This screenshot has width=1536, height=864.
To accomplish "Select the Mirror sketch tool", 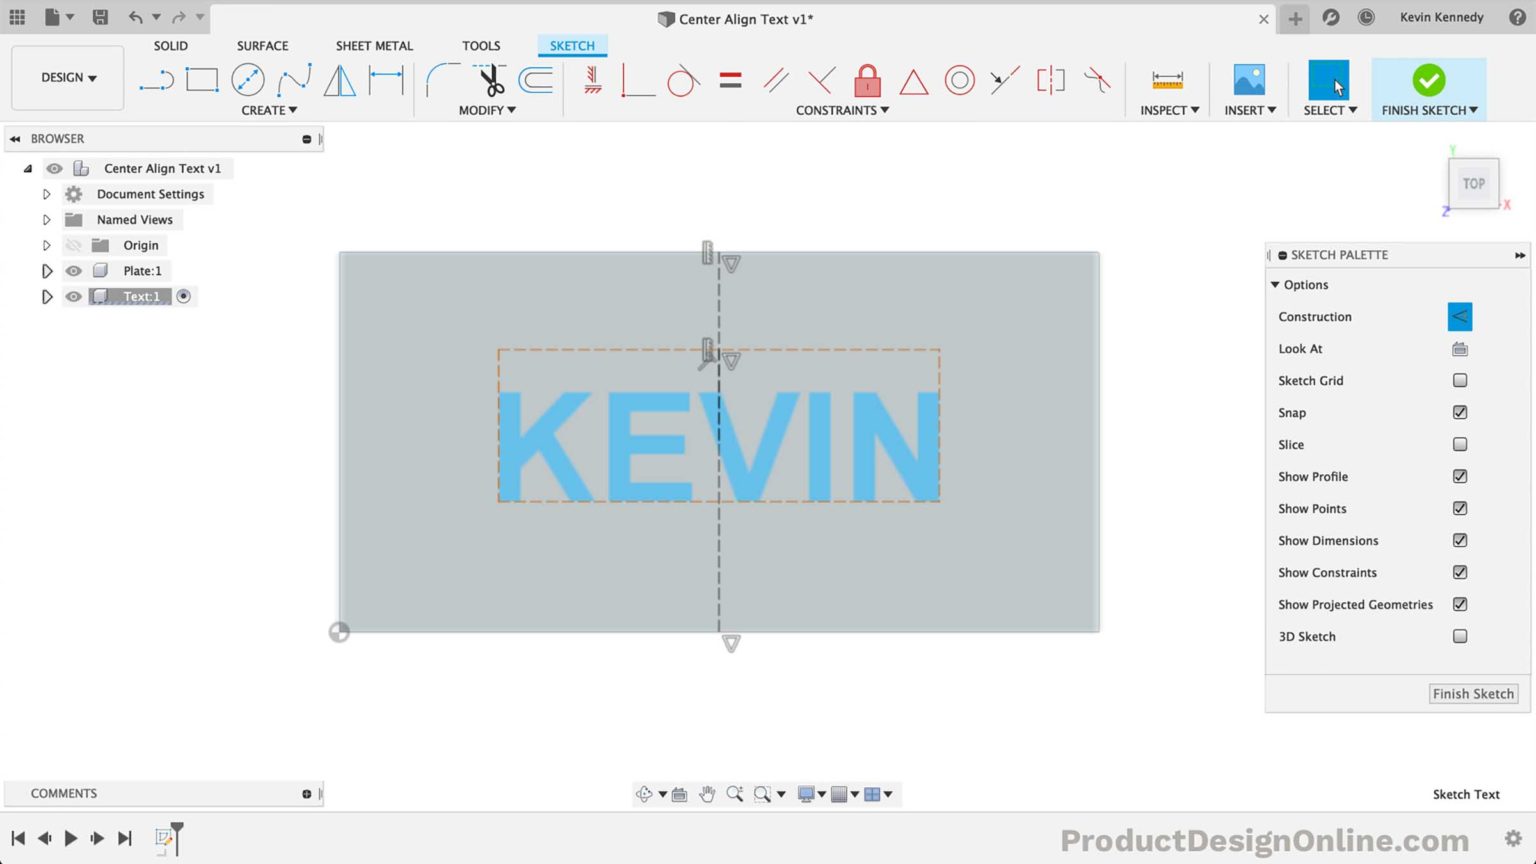I will point(340,80).
